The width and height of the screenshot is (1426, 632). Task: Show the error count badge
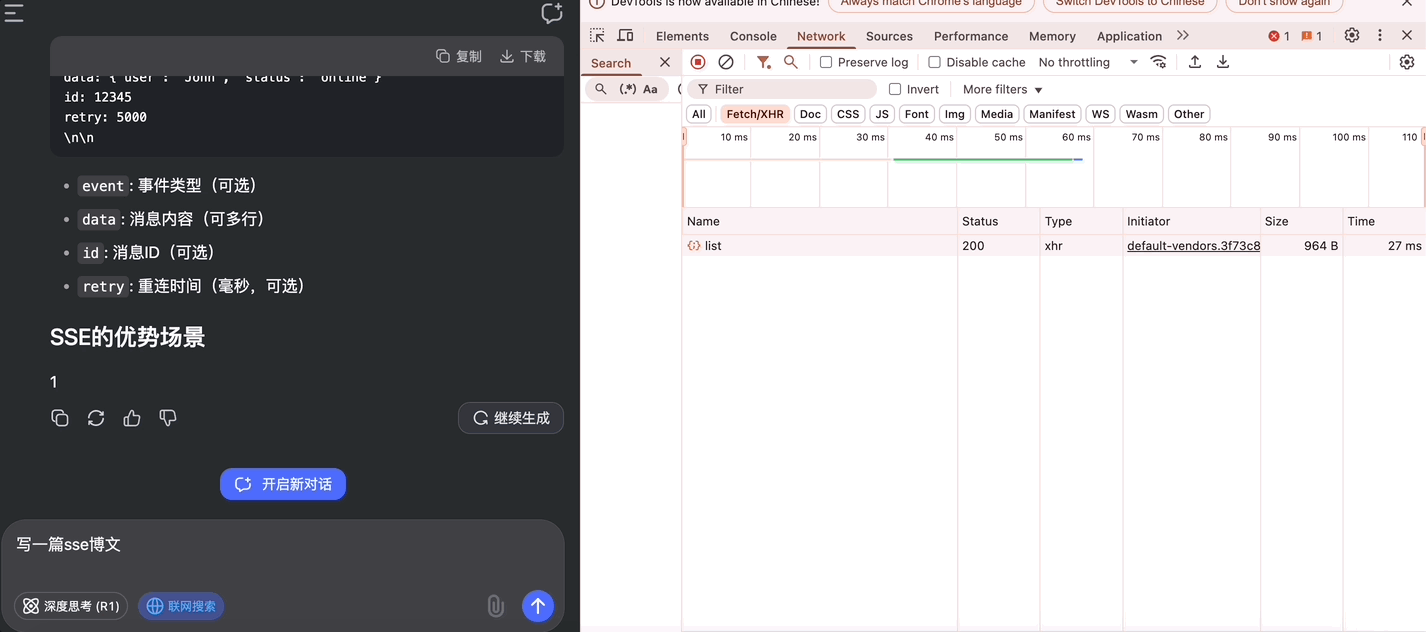[x=1279, y=36]
